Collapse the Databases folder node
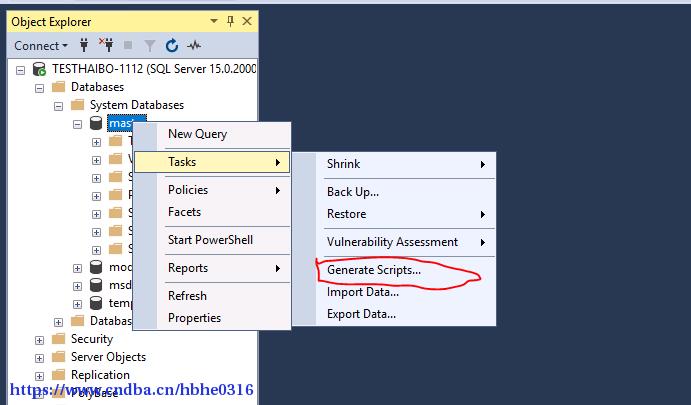 click(40, 88)
